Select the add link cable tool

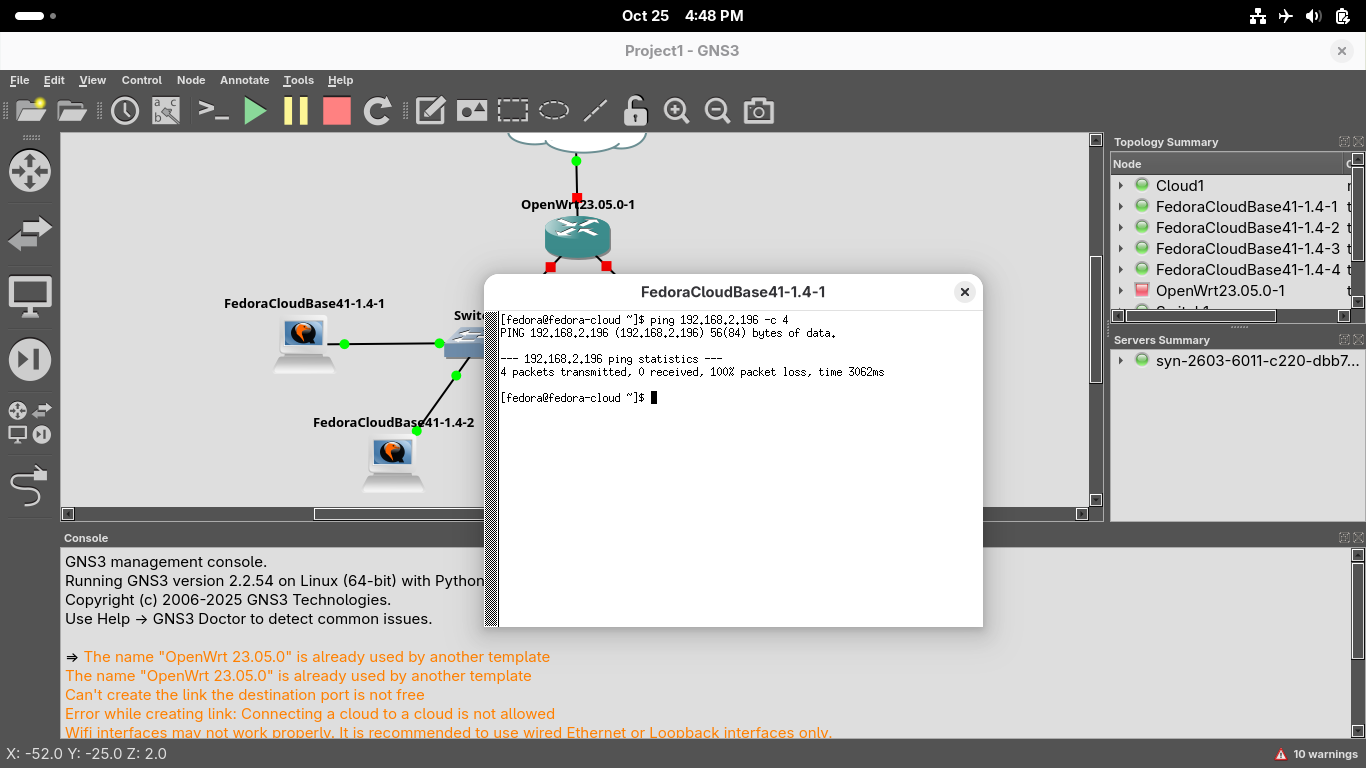pos(29,487)
